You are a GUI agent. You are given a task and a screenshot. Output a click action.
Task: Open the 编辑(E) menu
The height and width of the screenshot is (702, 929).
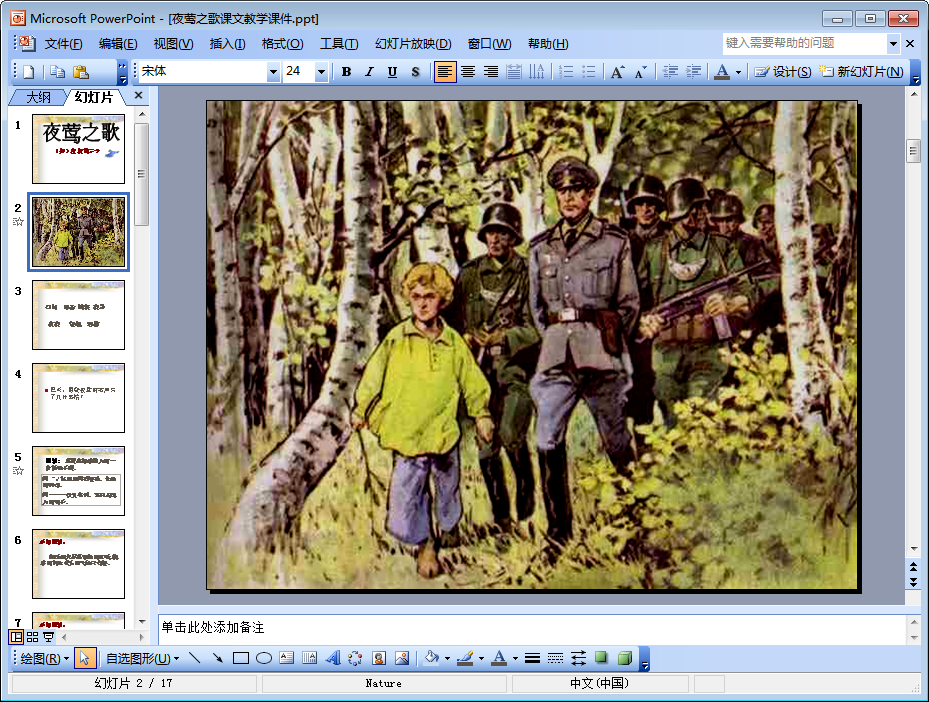pyautogui.click(x=118, y=44)
